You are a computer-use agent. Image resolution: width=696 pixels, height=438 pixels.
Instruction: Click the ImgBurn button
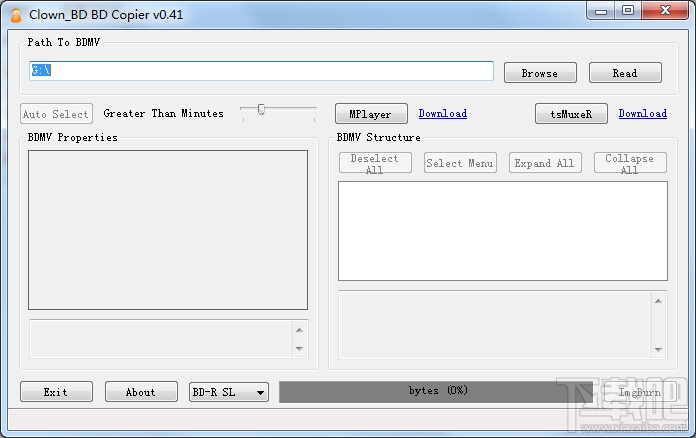coord(640,392)
